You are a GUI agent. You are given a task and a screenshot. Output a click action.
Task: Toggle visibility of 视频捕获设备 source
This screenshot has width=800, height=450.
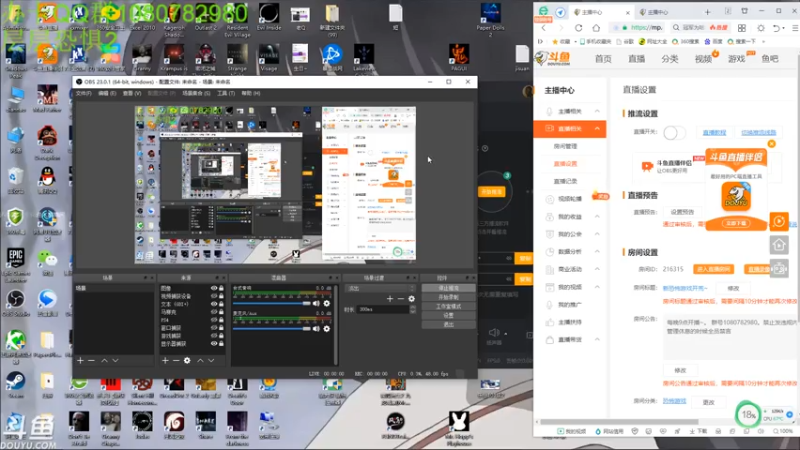coord(214,296)
